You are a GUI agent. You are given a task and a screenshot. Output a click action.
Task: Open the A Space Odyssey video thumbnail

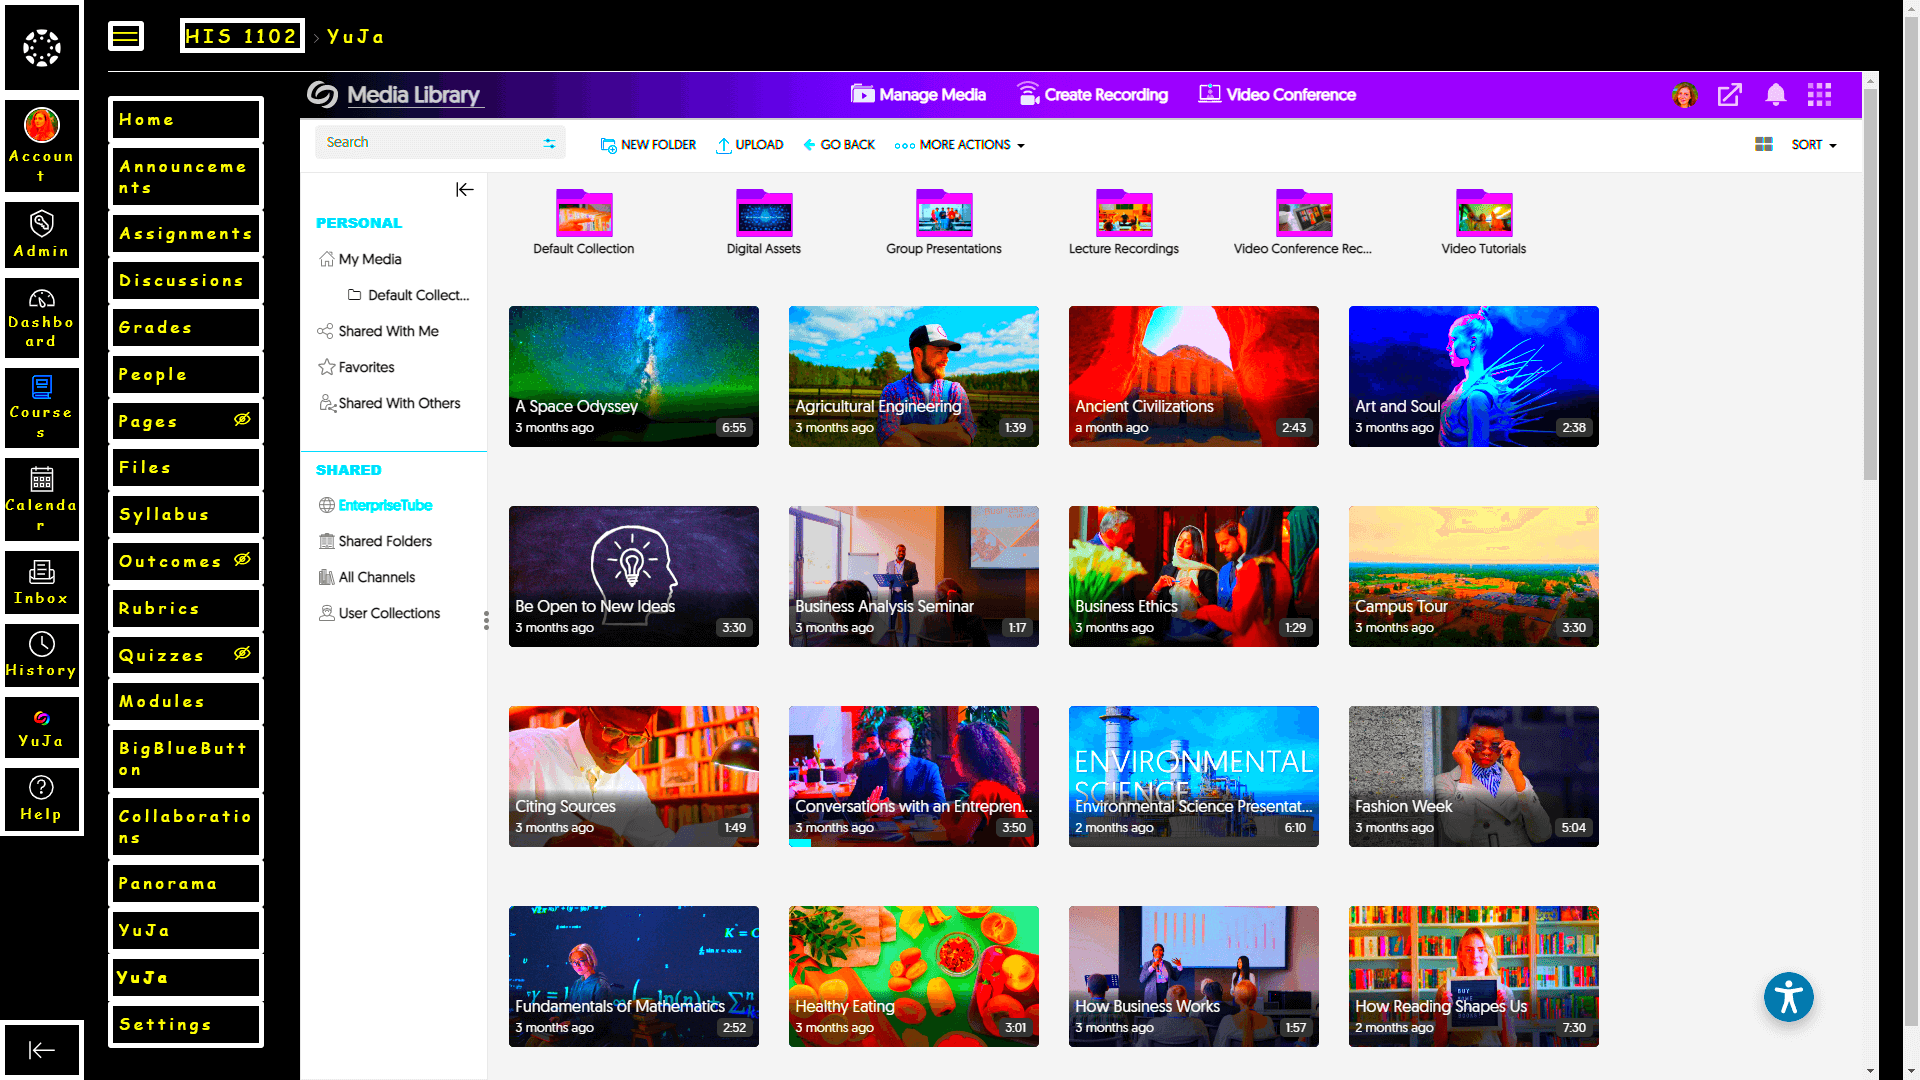point(634,376)
